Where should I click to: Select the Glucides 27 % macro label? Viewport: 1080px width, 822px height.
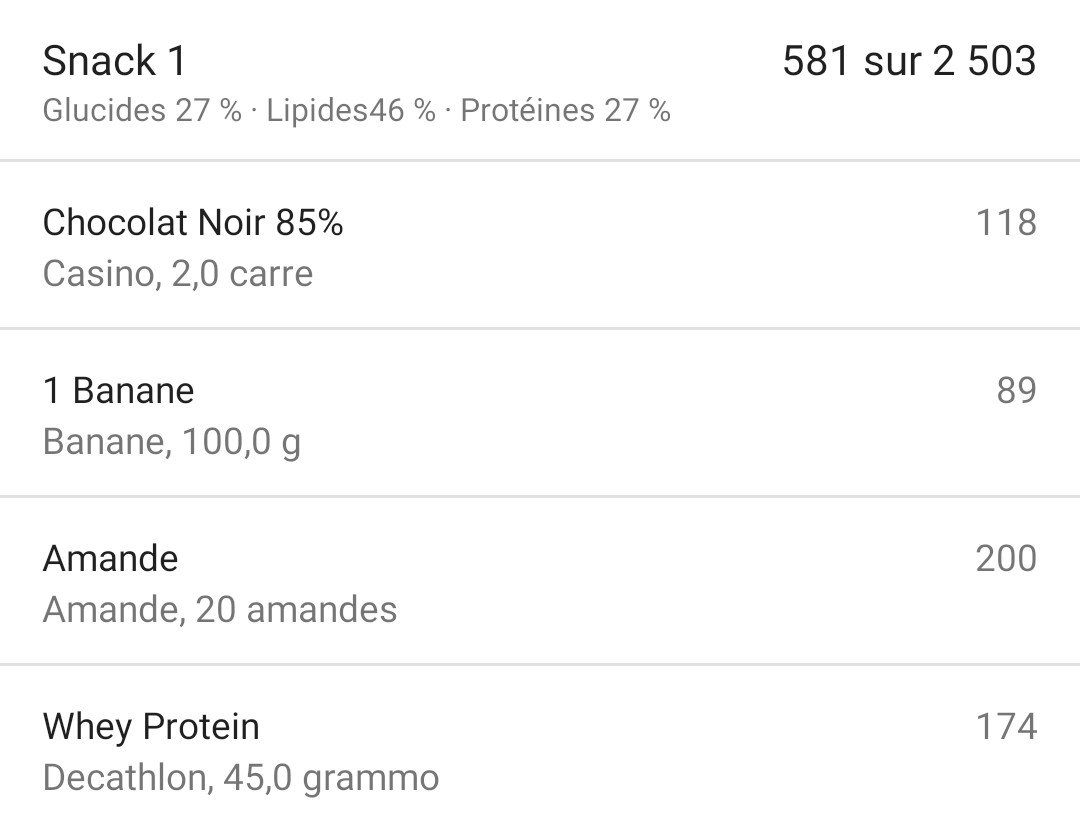(x=142, y=110)
